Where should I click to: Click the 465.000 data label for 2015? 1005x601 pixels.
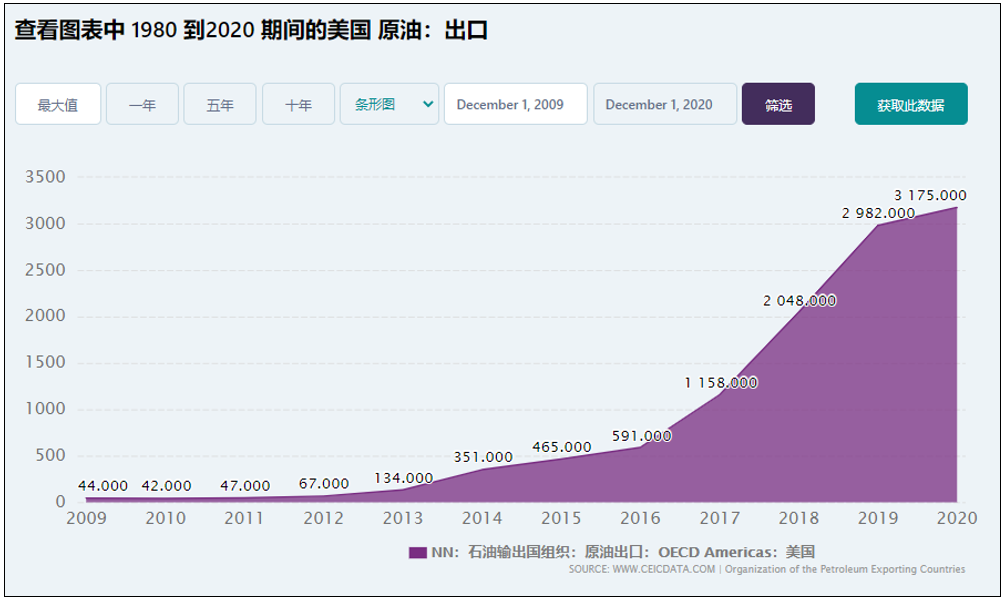click(x=561, y=447)
